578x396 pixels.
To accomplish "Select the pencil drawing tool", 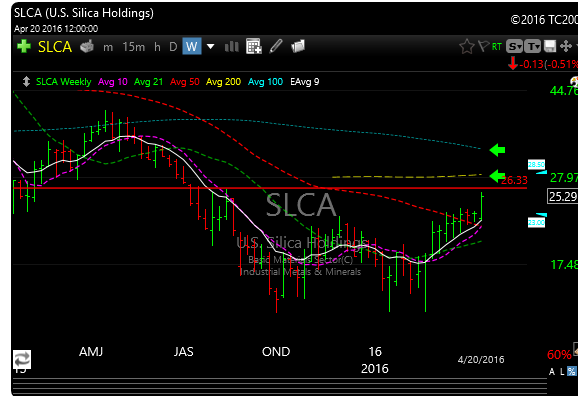I will tap(276, 46).
